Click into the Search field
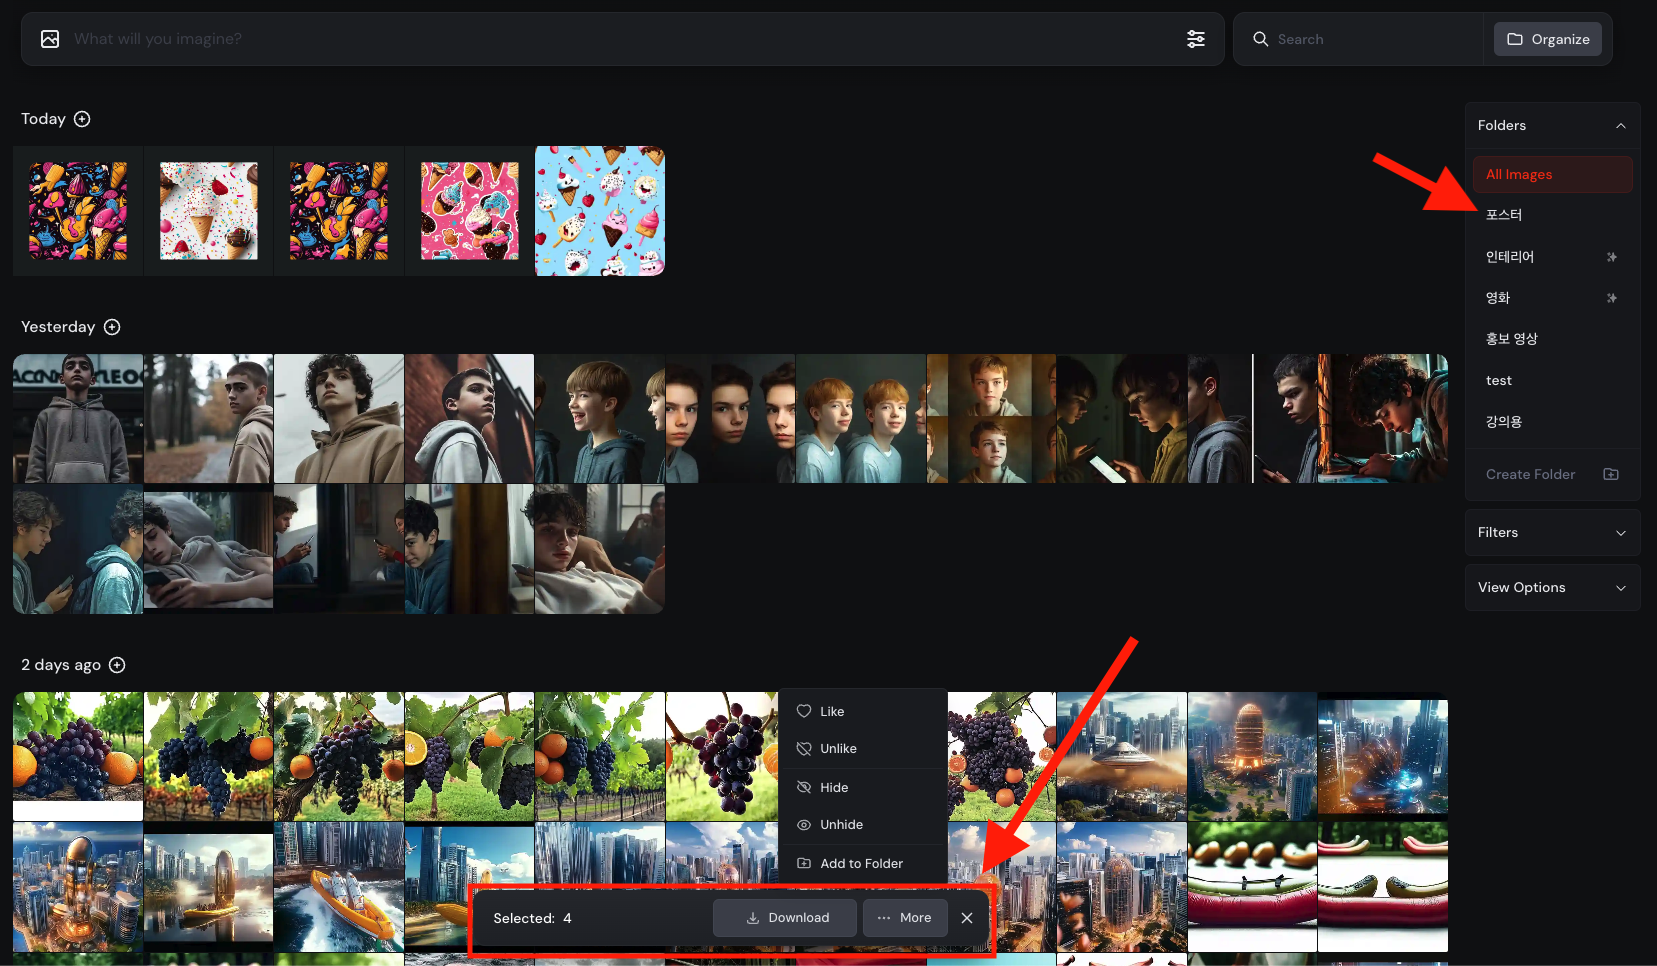The width and height of the screenshot is (1657, 966). 1375,39
